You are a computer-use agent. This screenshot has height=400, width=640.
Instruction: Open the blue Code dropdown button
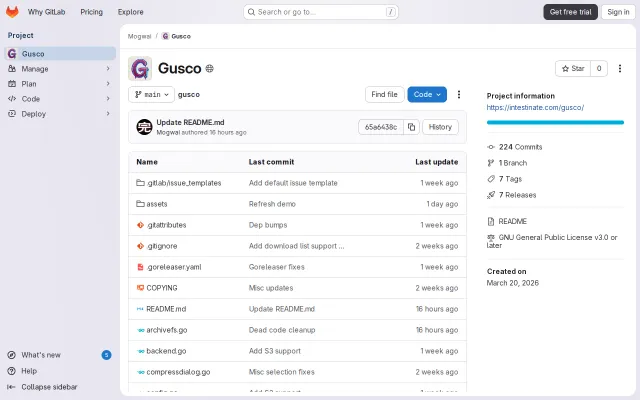pos(427,94)
